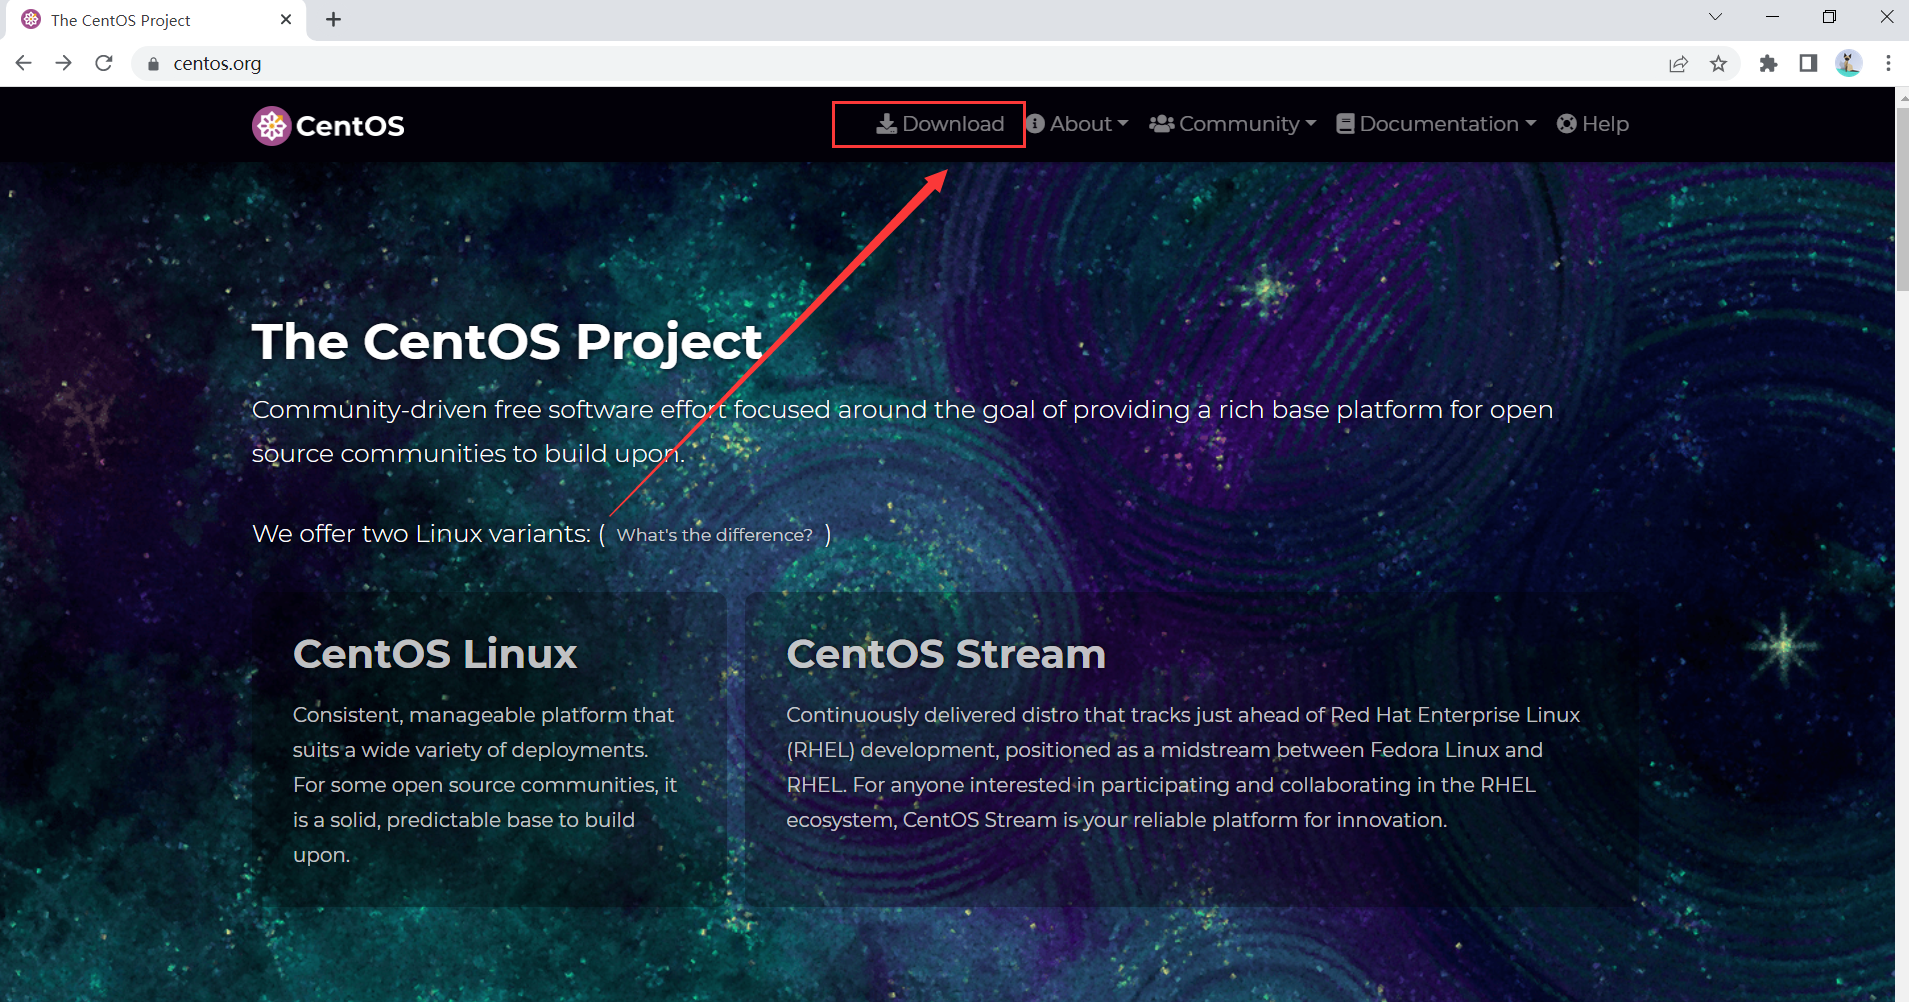
Task: Open the Chrome three-dot menu
Action: [1888, 64]
